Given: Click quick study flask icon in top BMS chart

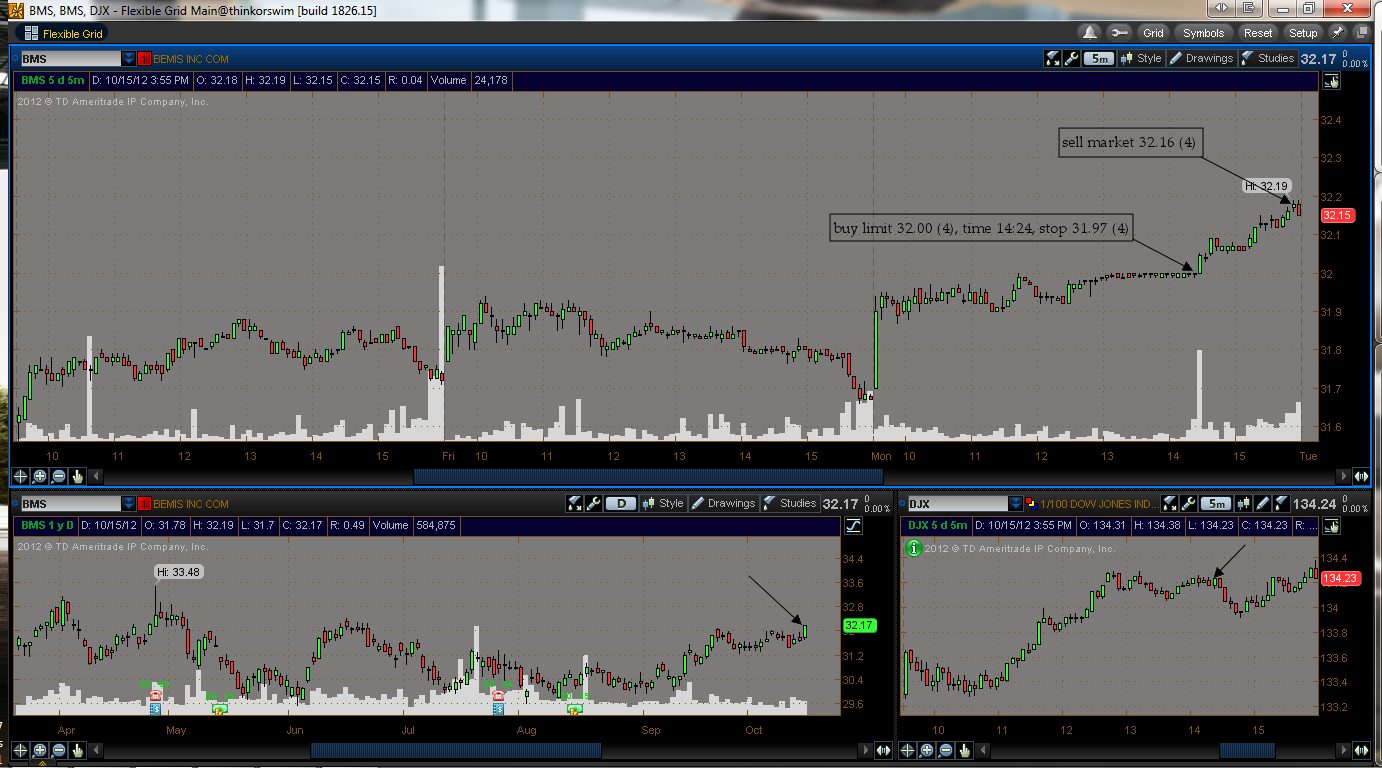Looking at the screenshot, I should pyautogui.click(x=1053, y=58).
